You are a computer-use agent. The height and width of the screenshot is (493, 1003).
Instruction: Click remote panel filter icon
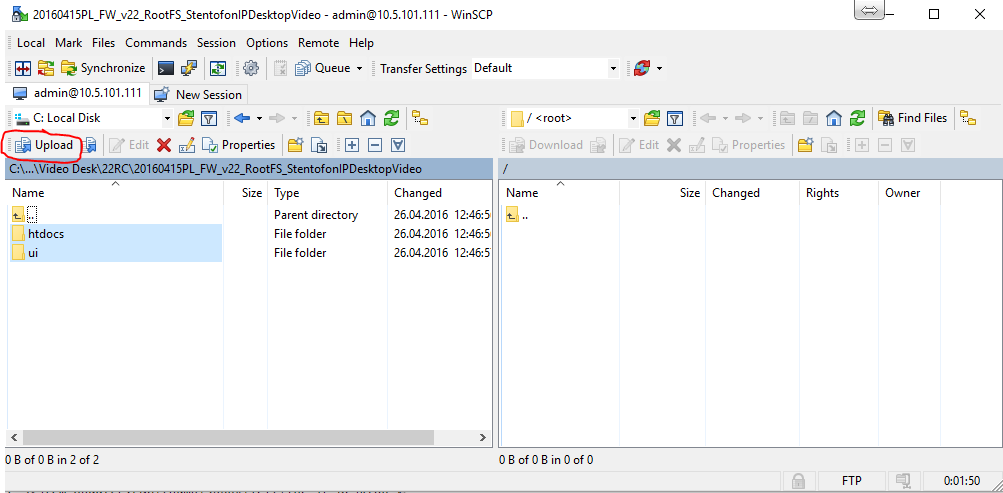675,118
